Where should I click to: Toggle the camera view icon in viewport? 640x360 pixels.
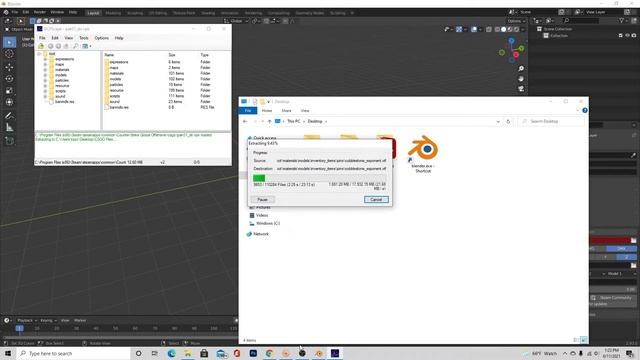(x=521, y=89)
